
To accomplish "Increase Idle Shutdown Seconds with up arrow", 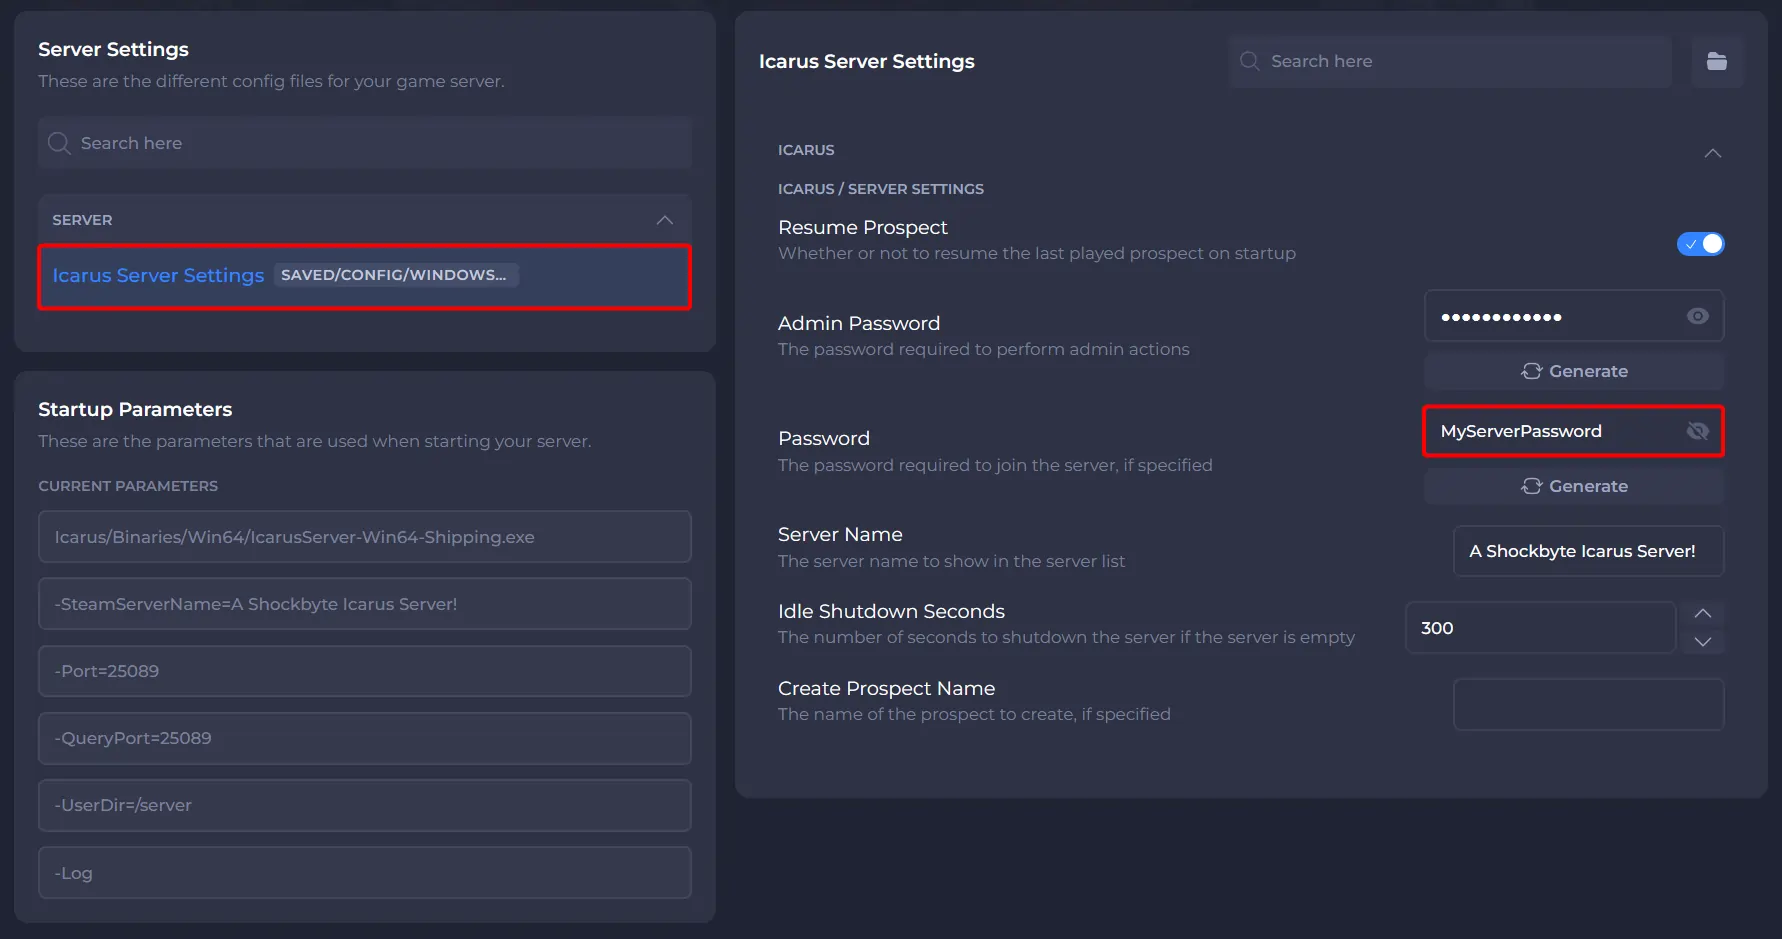I will pos(1702,613).
